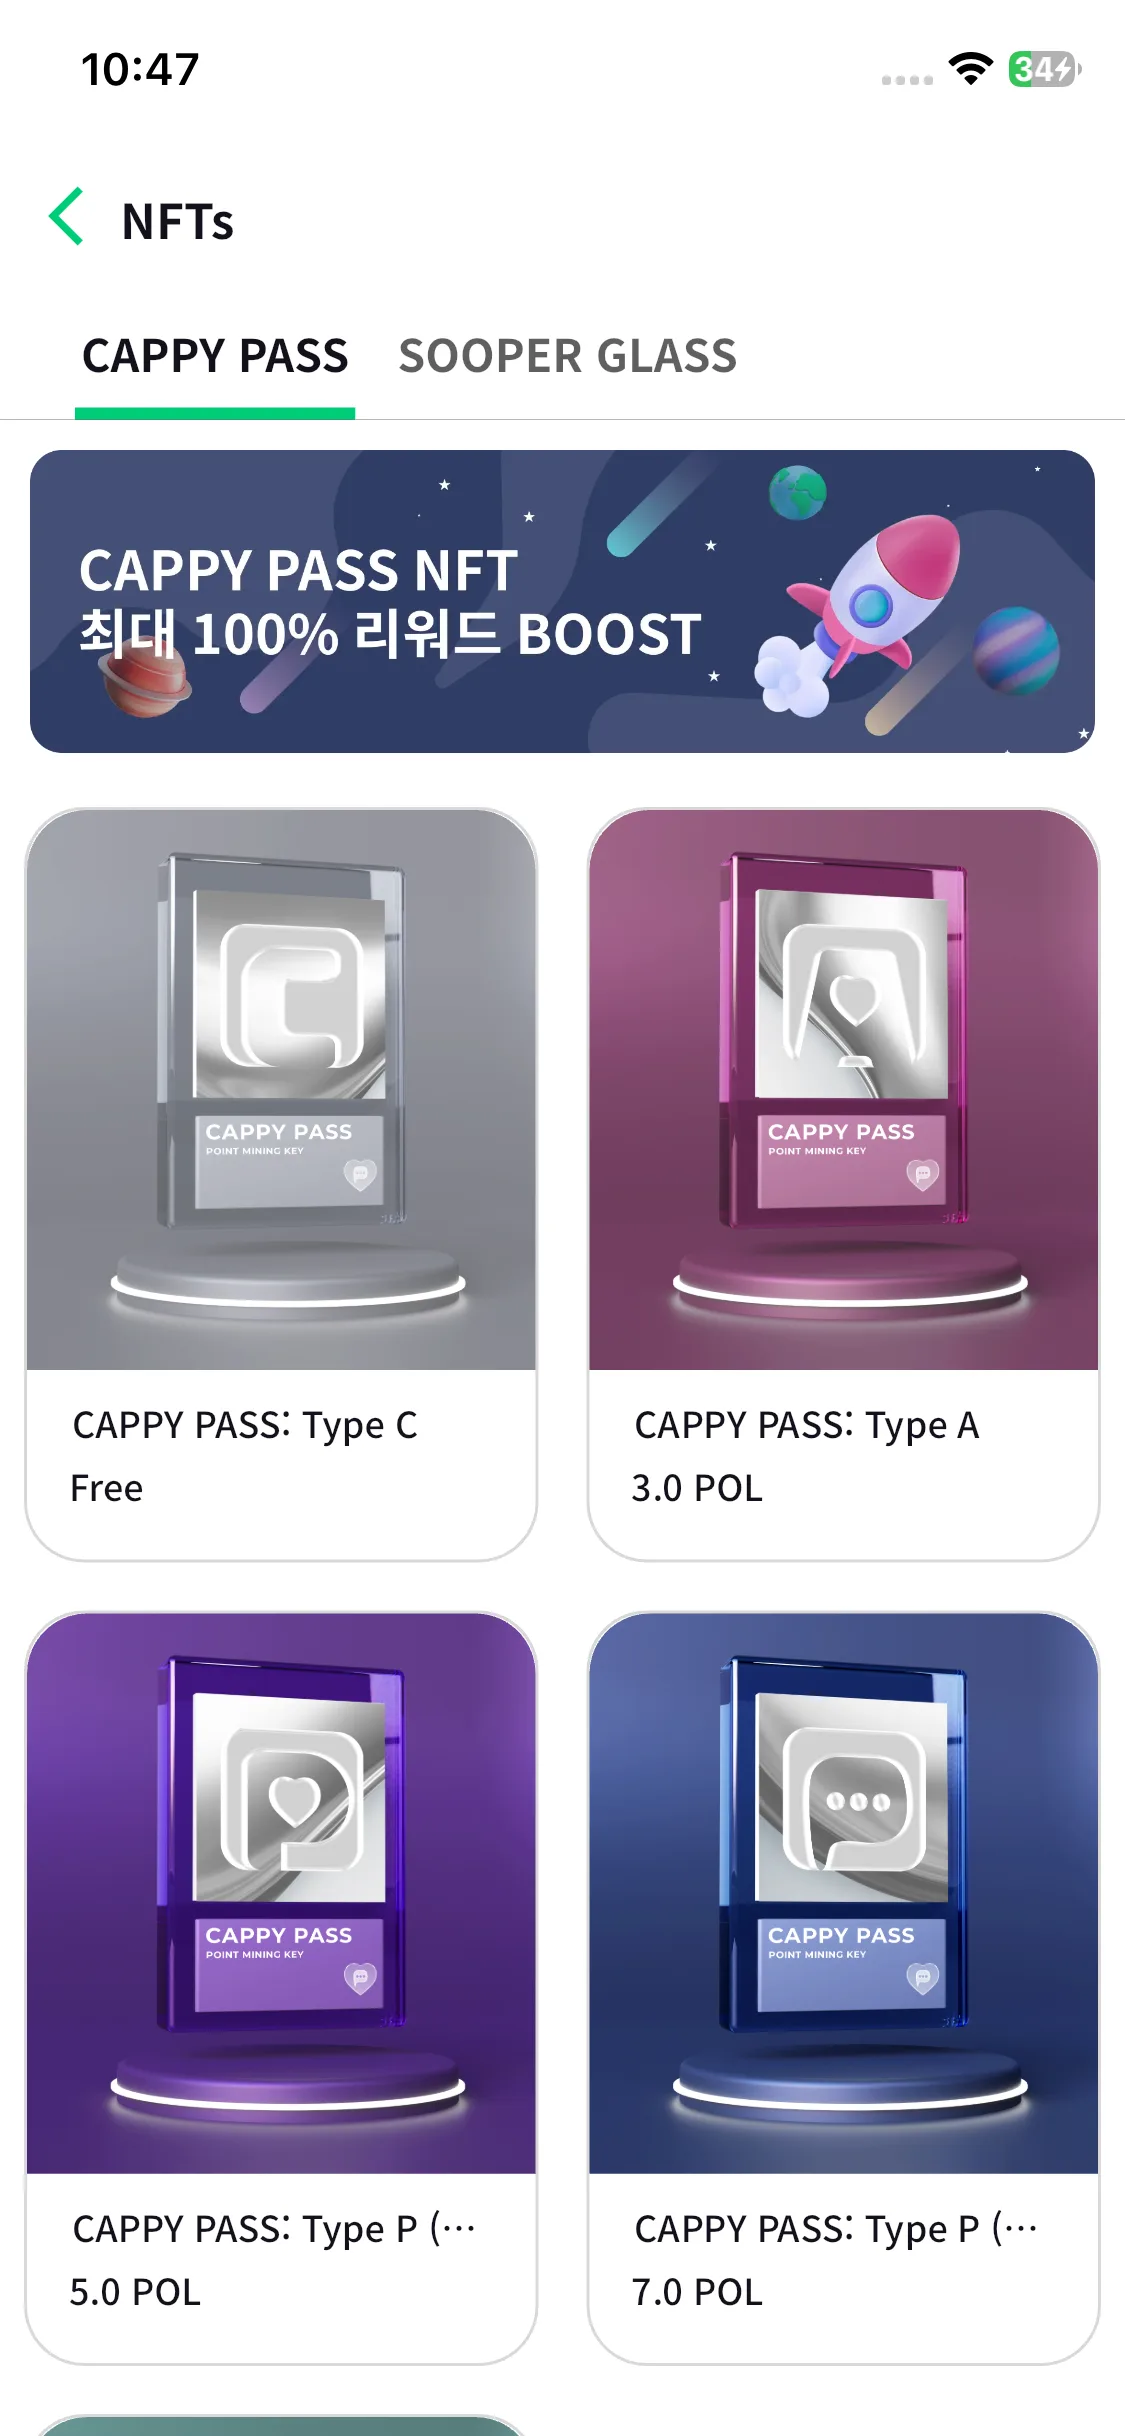Select the CAPPY PASS: Type A title

pos(807,1425)
